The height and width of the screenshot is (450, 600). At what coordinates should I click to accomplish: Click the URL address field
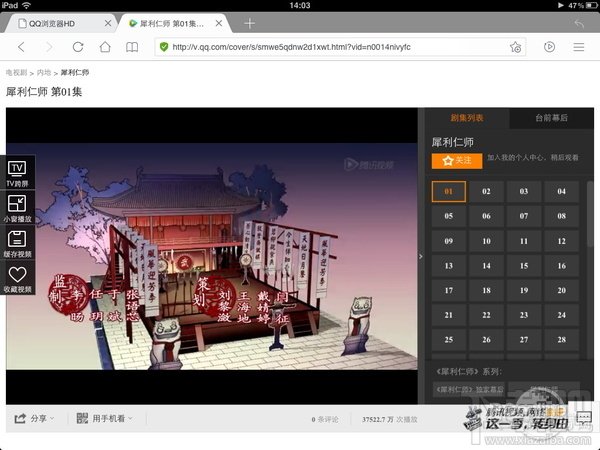tap(339, 47)
